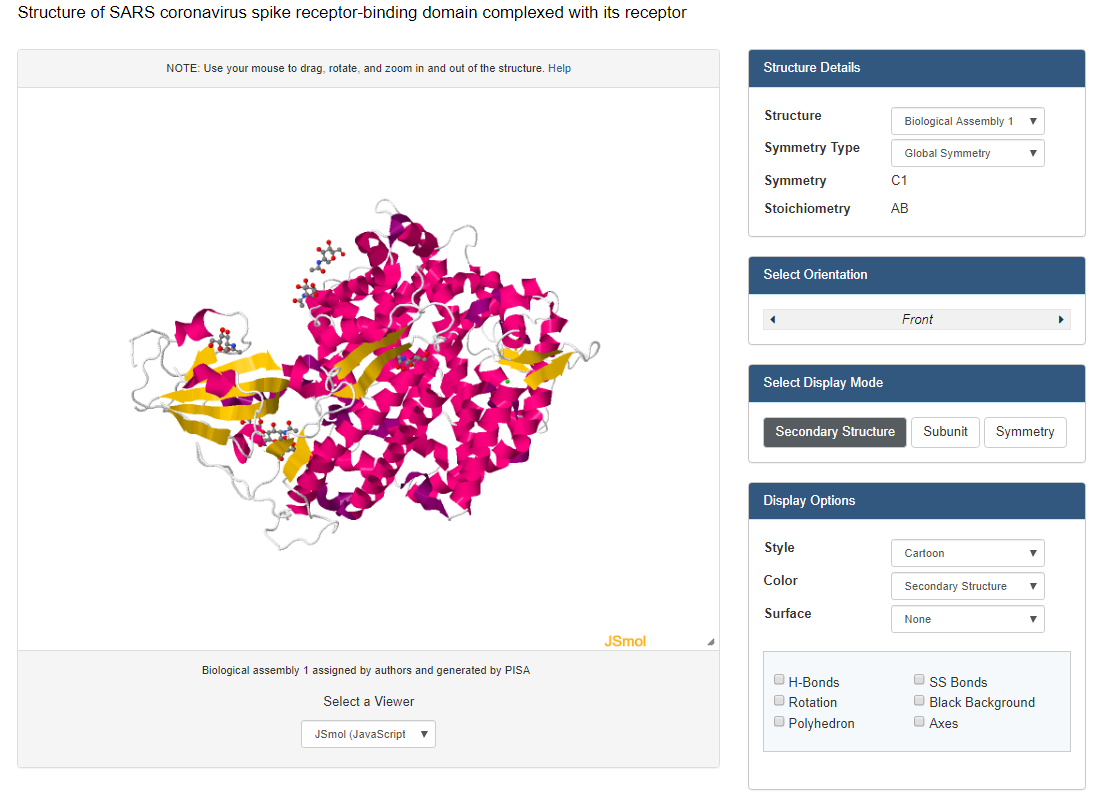Screen dimensions: 1102x801
Task: Open the JSmol viewer selection dropdown
Action: coord(368,734)
